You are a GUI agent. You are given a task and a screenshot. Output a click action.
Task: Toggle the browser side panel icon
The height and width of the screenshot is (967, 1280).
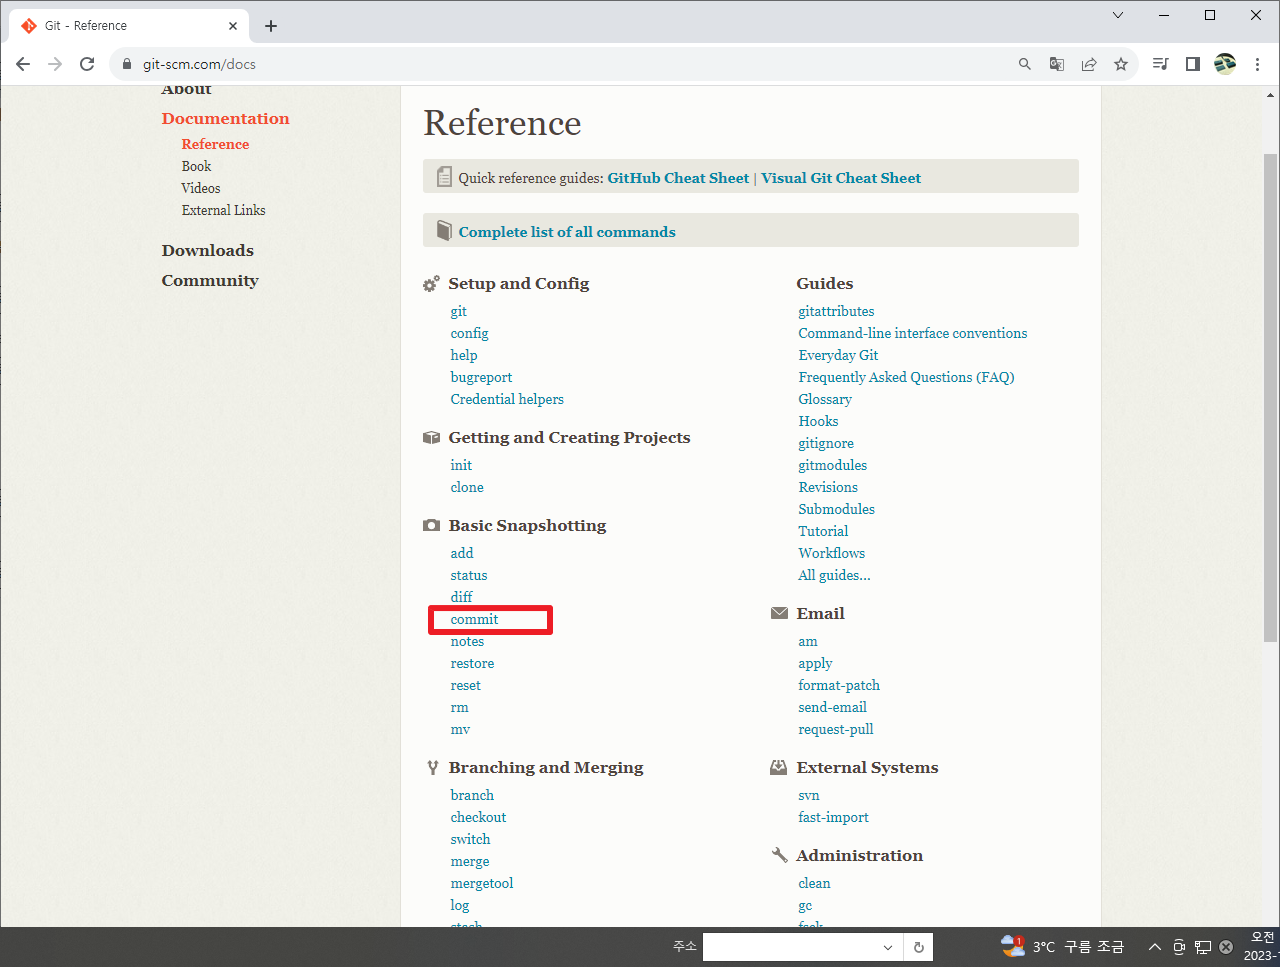1192,64
